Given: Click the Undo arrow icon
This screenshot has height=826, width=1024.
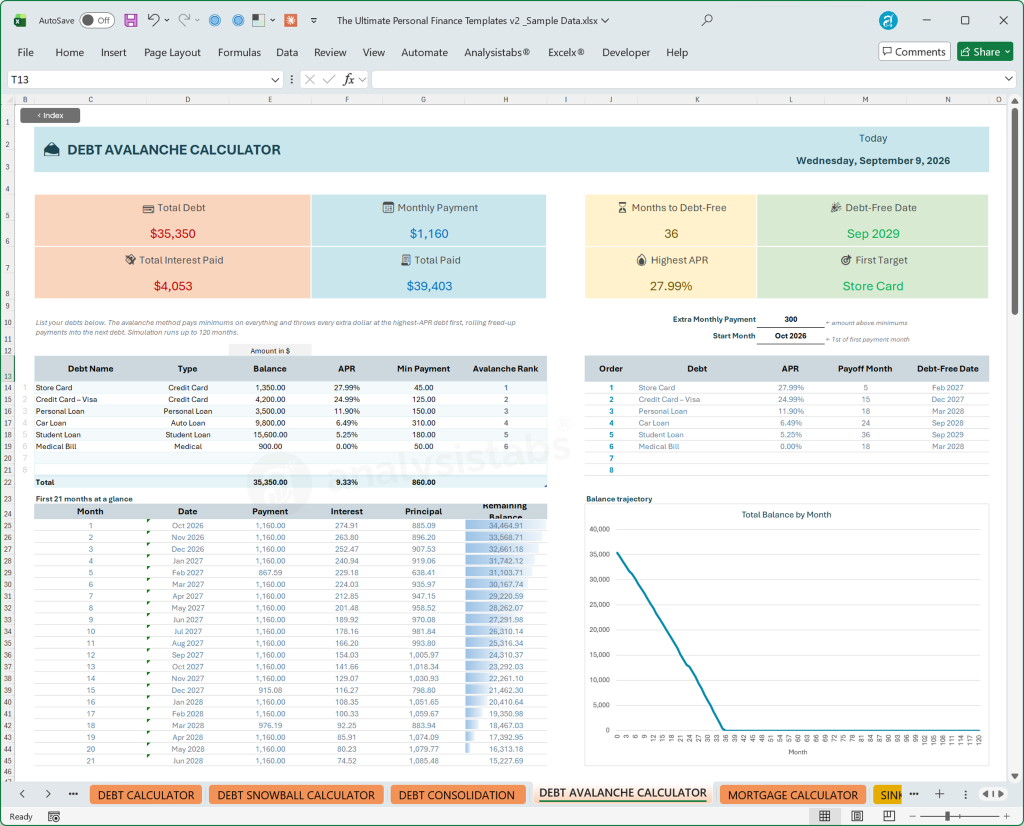Looking at the screenshot, I should tap(153, 20).
